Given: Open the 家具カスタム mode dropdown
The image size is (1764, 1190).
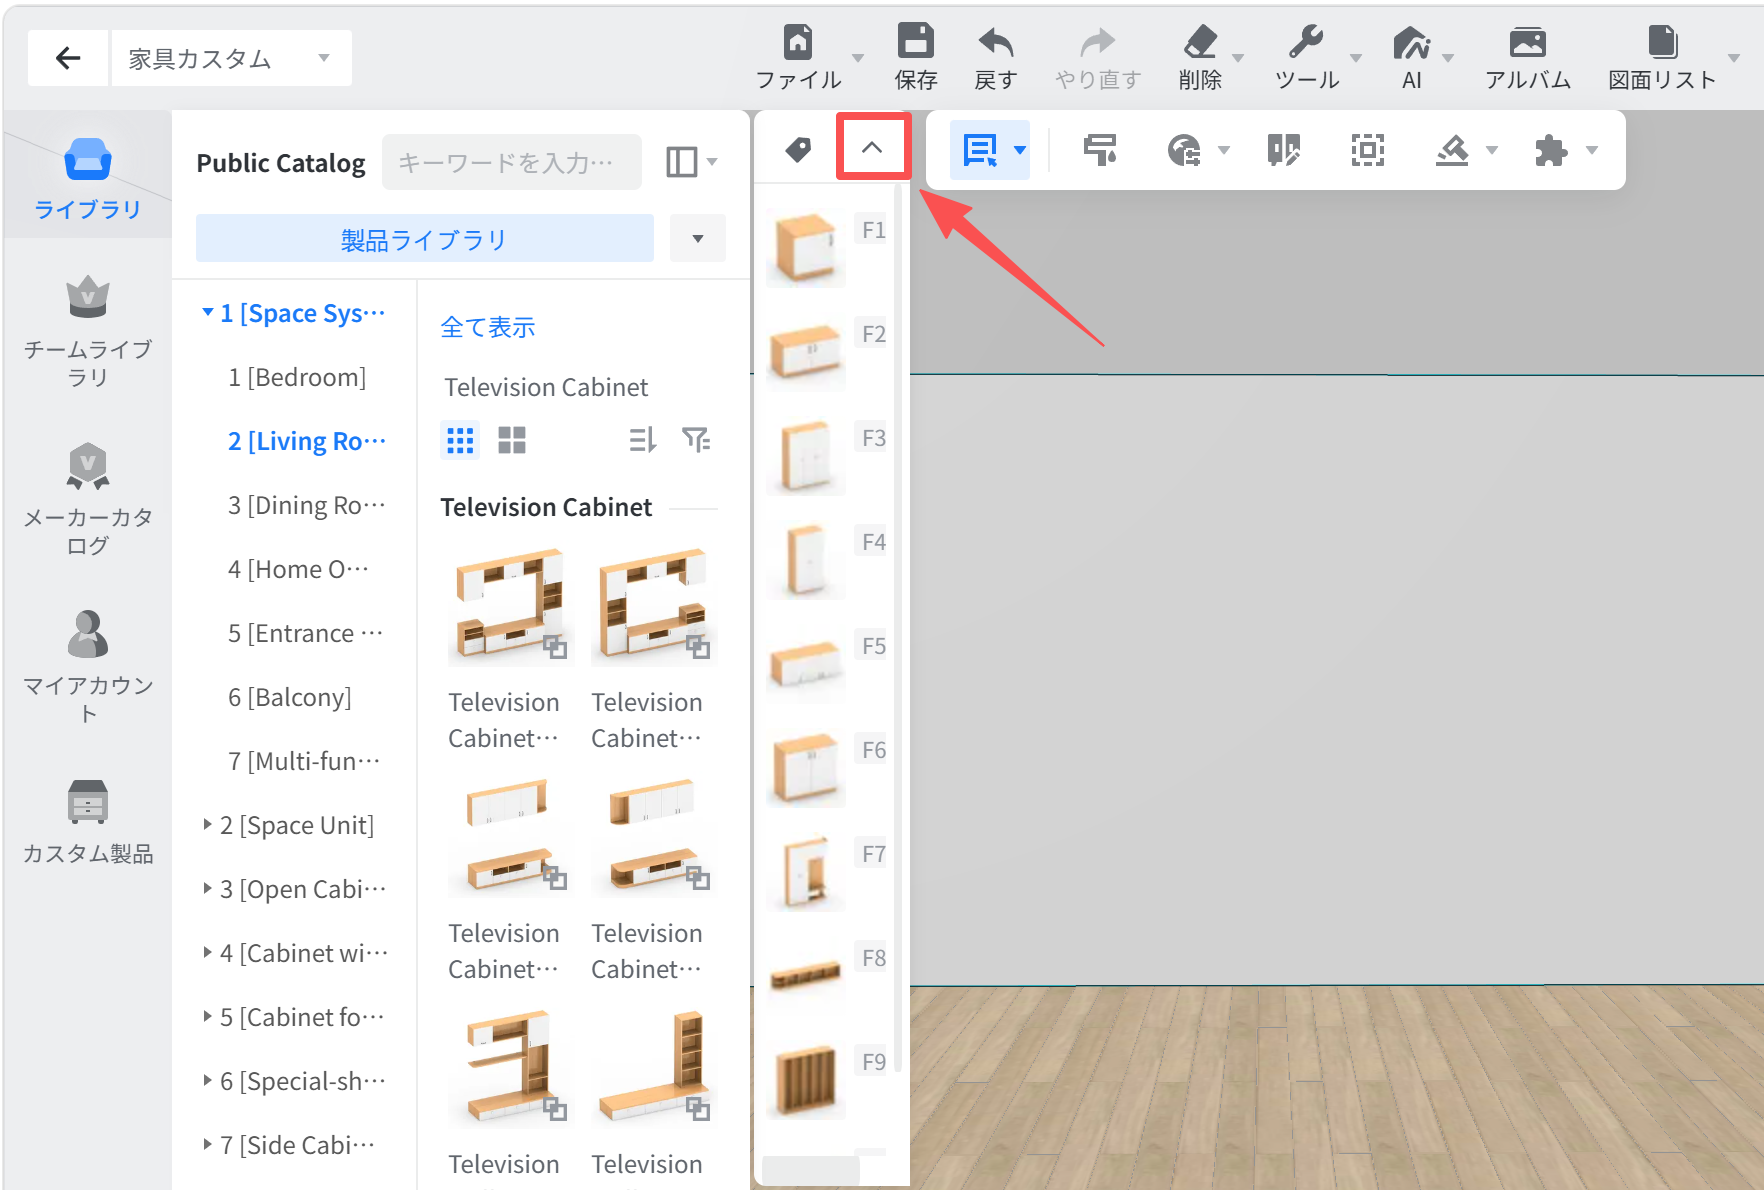Looking at the screenshot, I should [231, 58].
